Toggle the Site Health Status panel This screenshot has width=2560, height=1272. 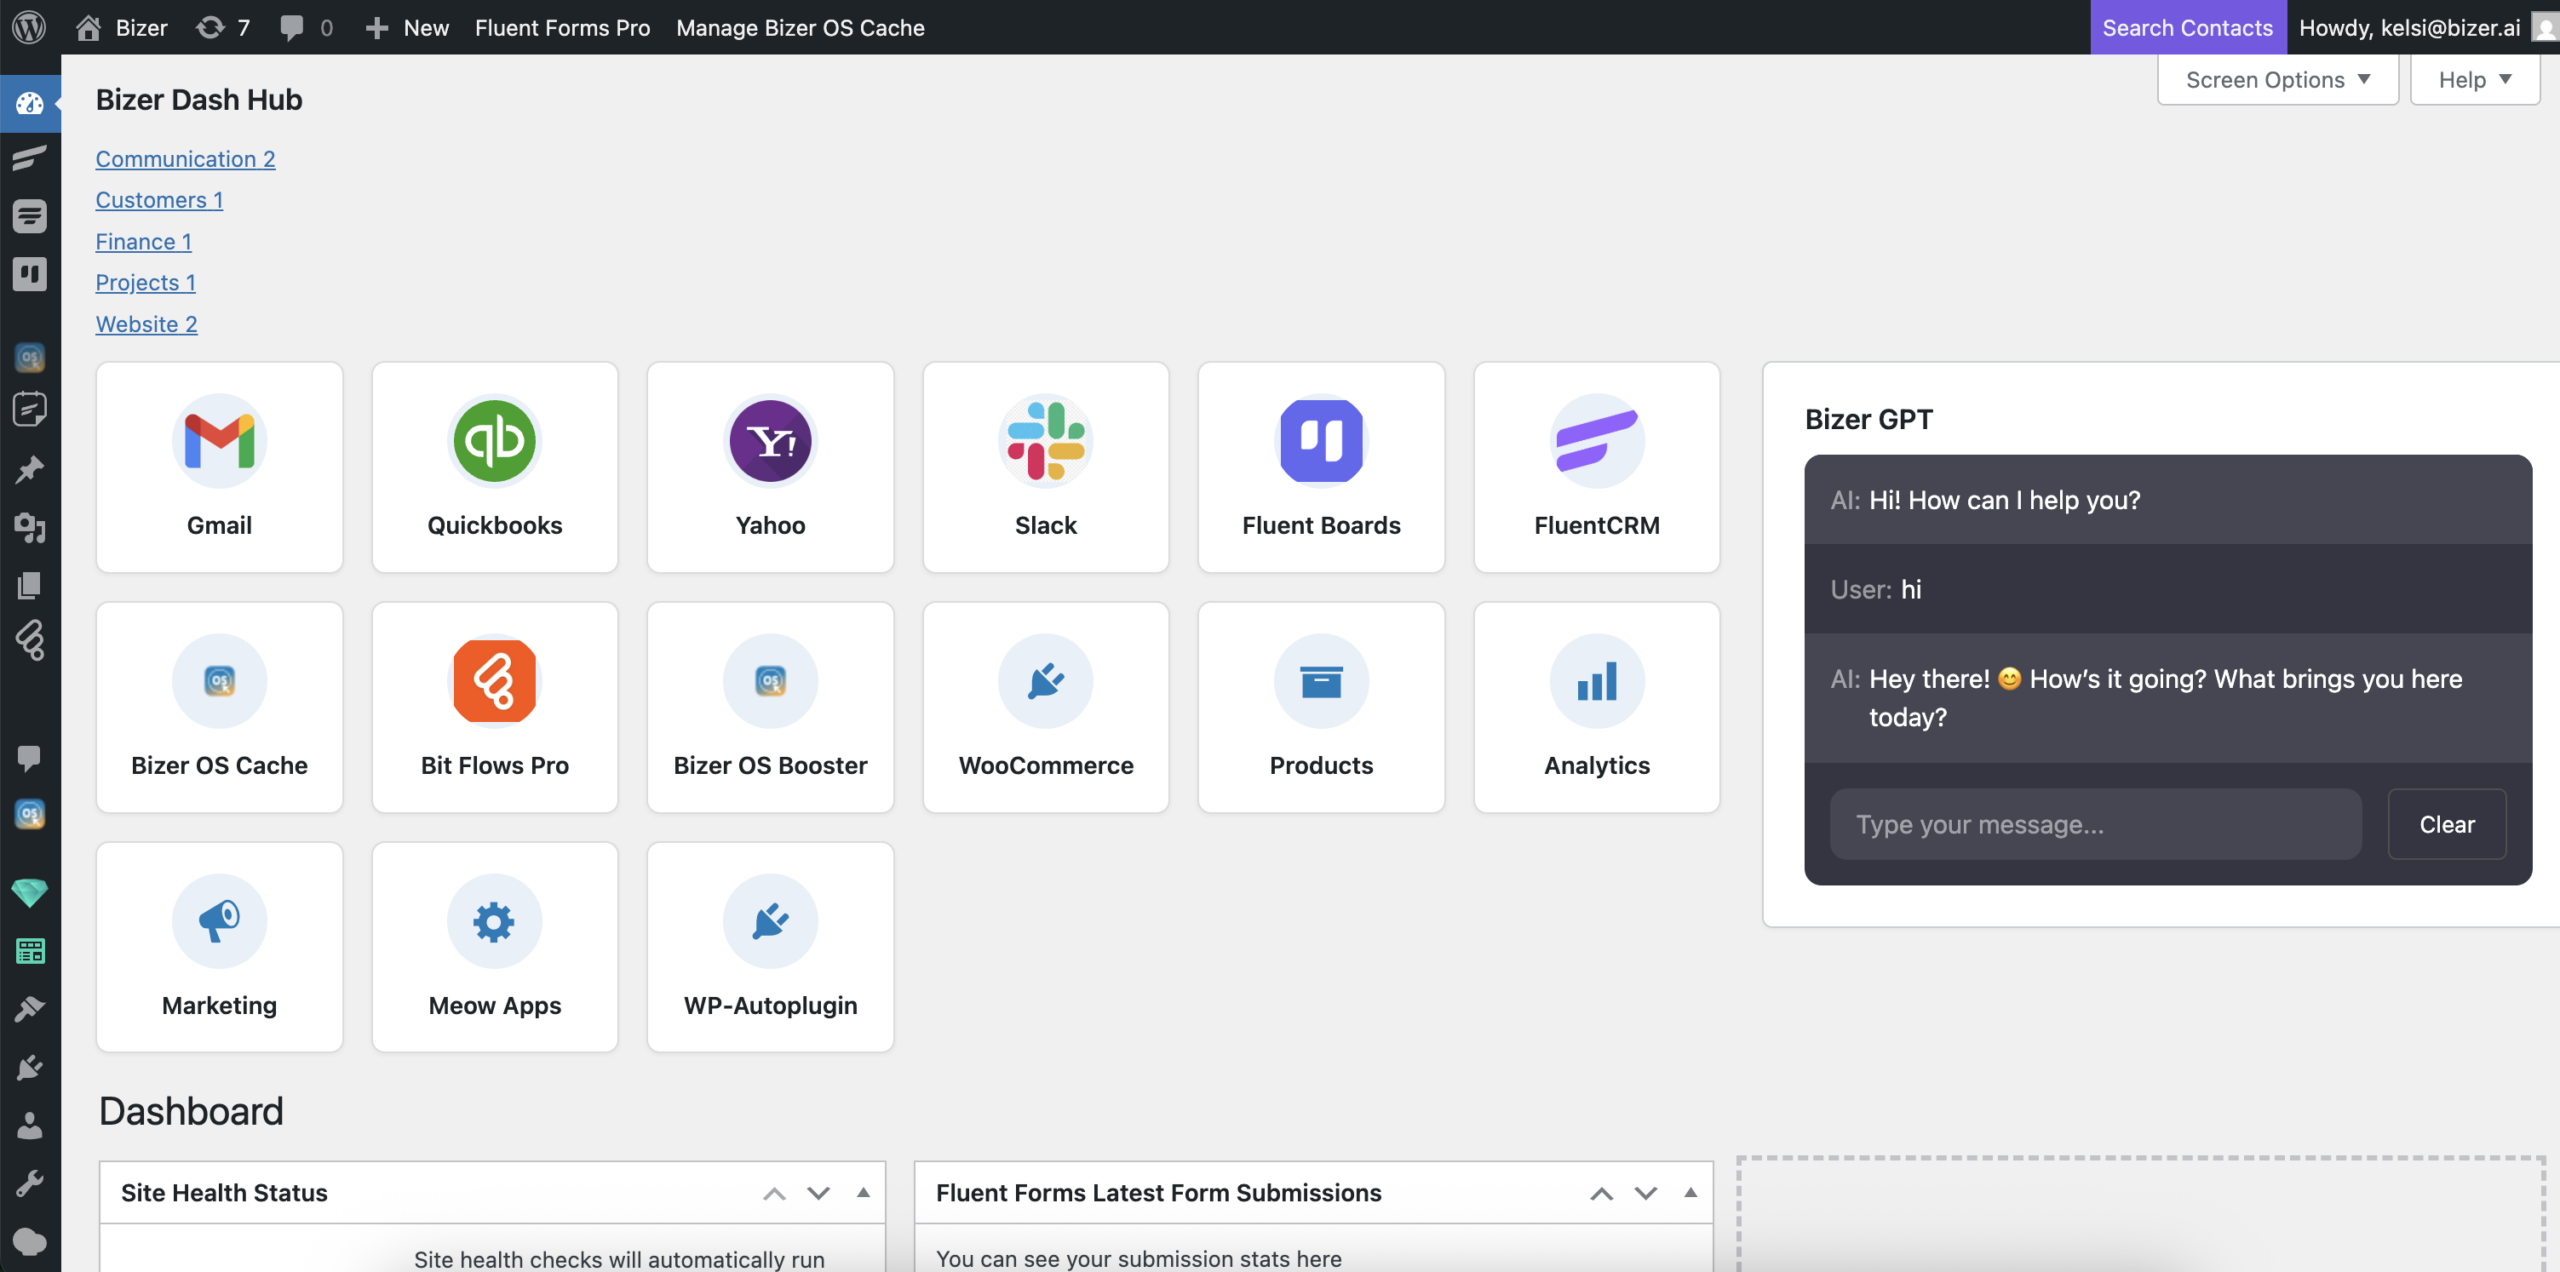(x=863, y=1193)
